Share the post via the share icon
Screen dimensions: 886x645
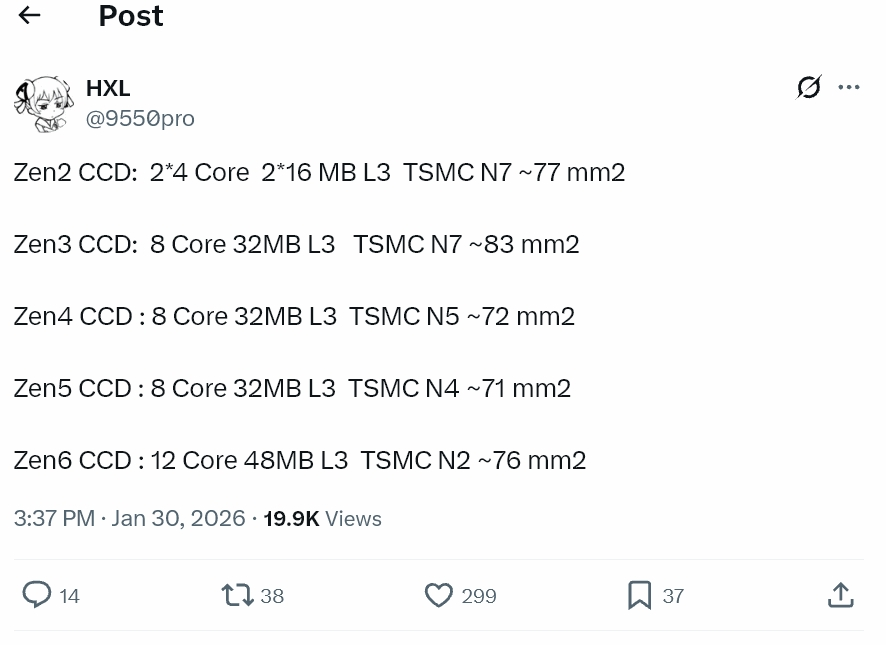click(841, 595)
